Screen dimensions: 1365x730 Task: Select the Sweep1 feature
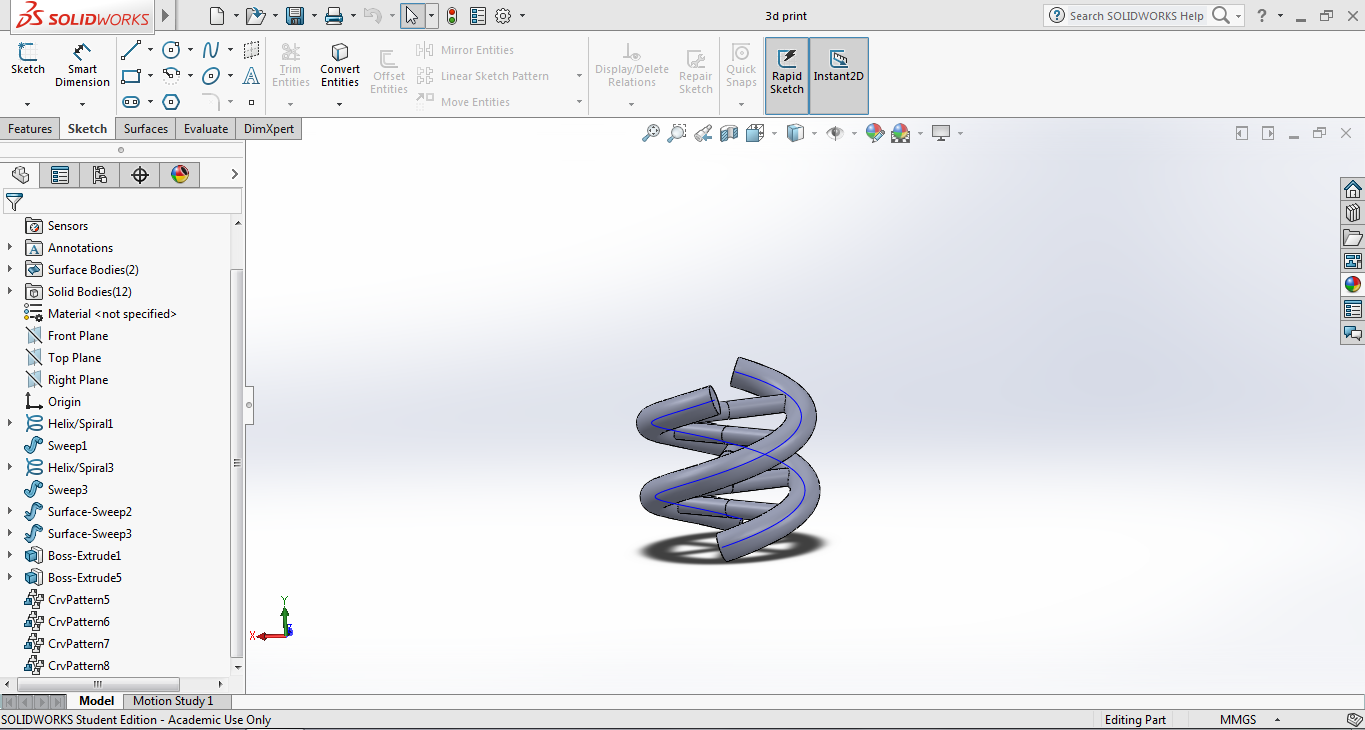point(68,446)
